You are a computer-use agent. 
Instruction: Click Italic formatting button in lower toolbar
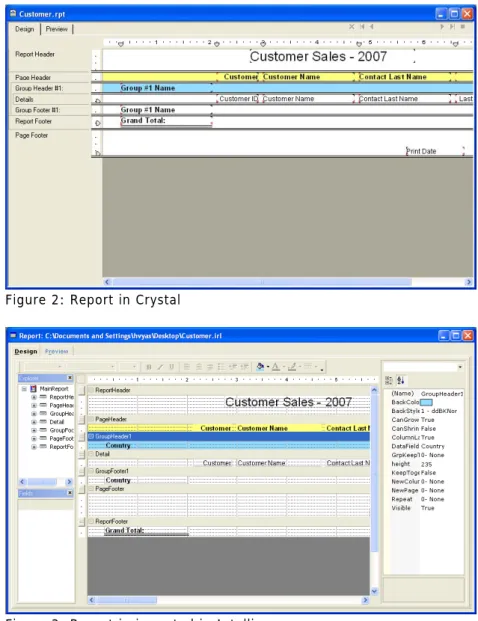(x=160, y=367)
